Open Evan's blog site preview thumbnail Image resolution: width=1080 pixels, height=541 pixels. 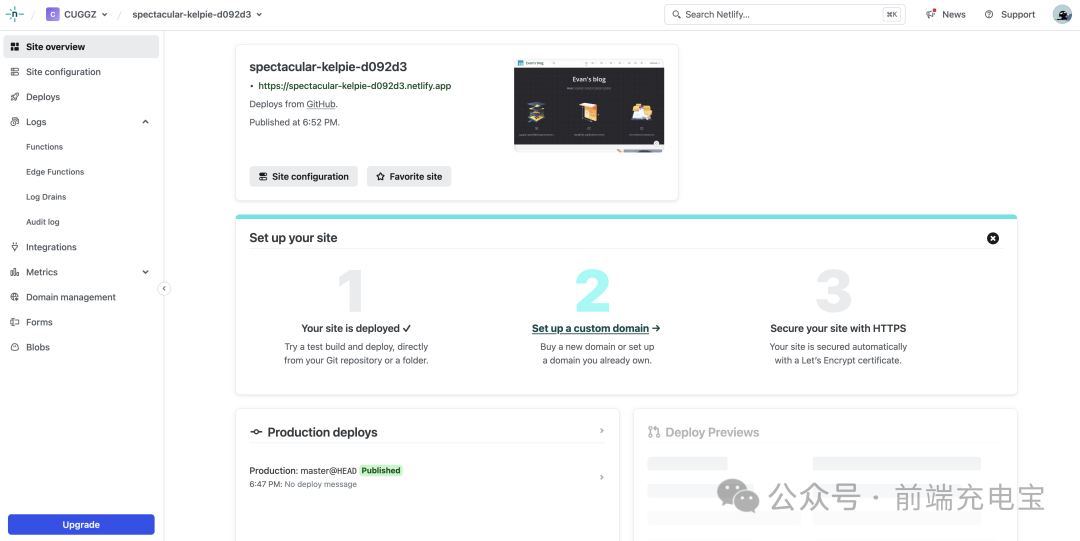589,105
